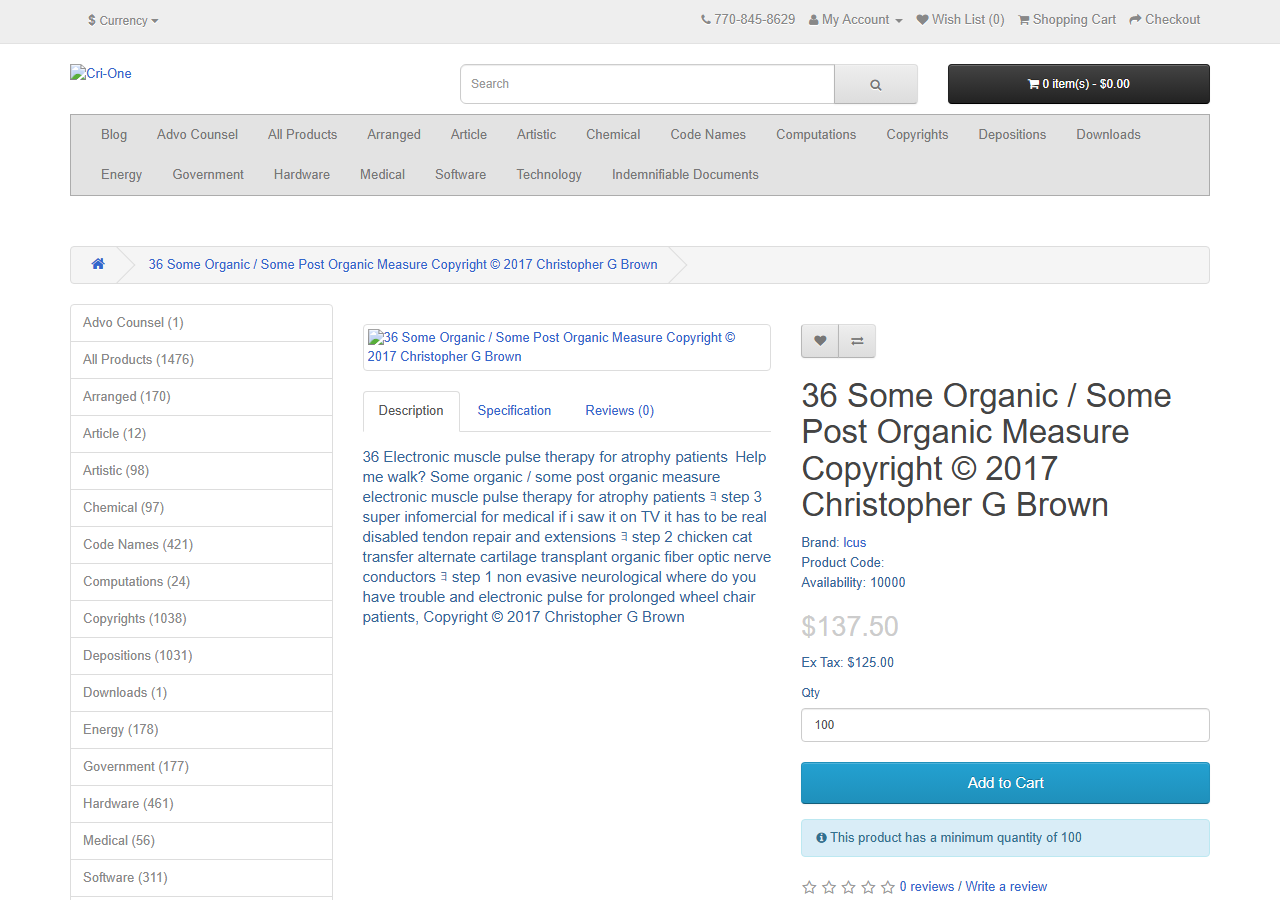Open the Wish List (0) link

point(960,19)
